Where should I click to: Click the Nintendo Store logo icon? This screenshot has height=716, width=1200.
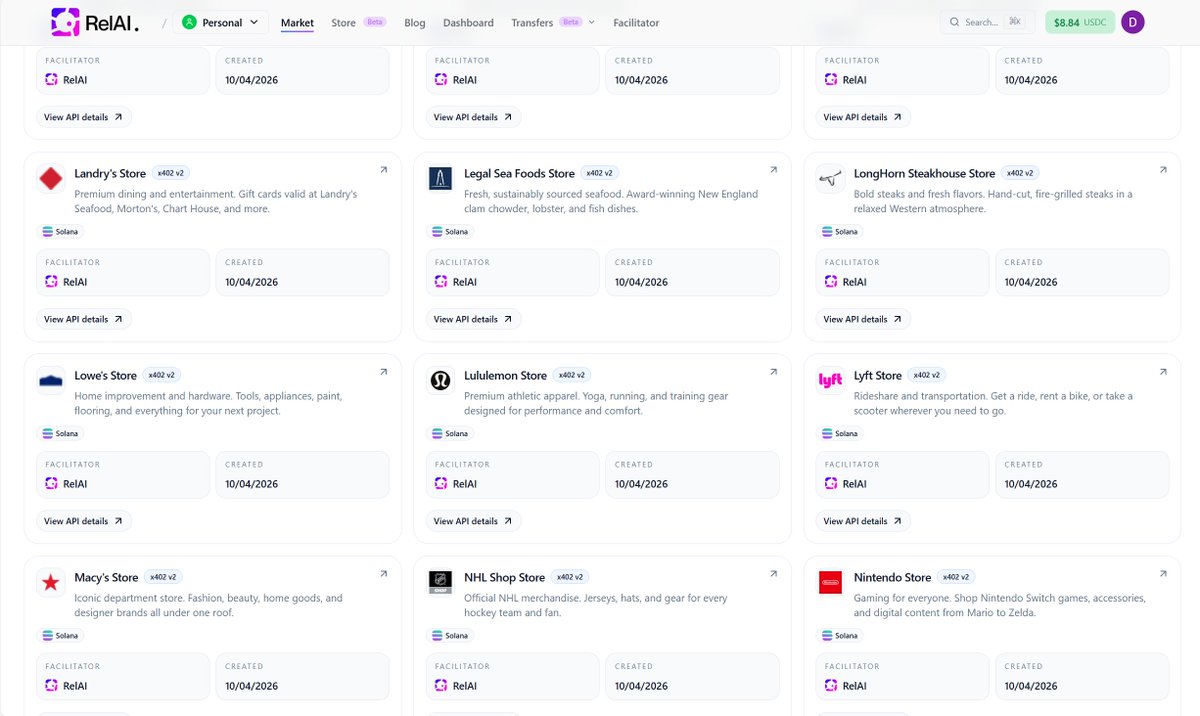(x=830, y=583)
